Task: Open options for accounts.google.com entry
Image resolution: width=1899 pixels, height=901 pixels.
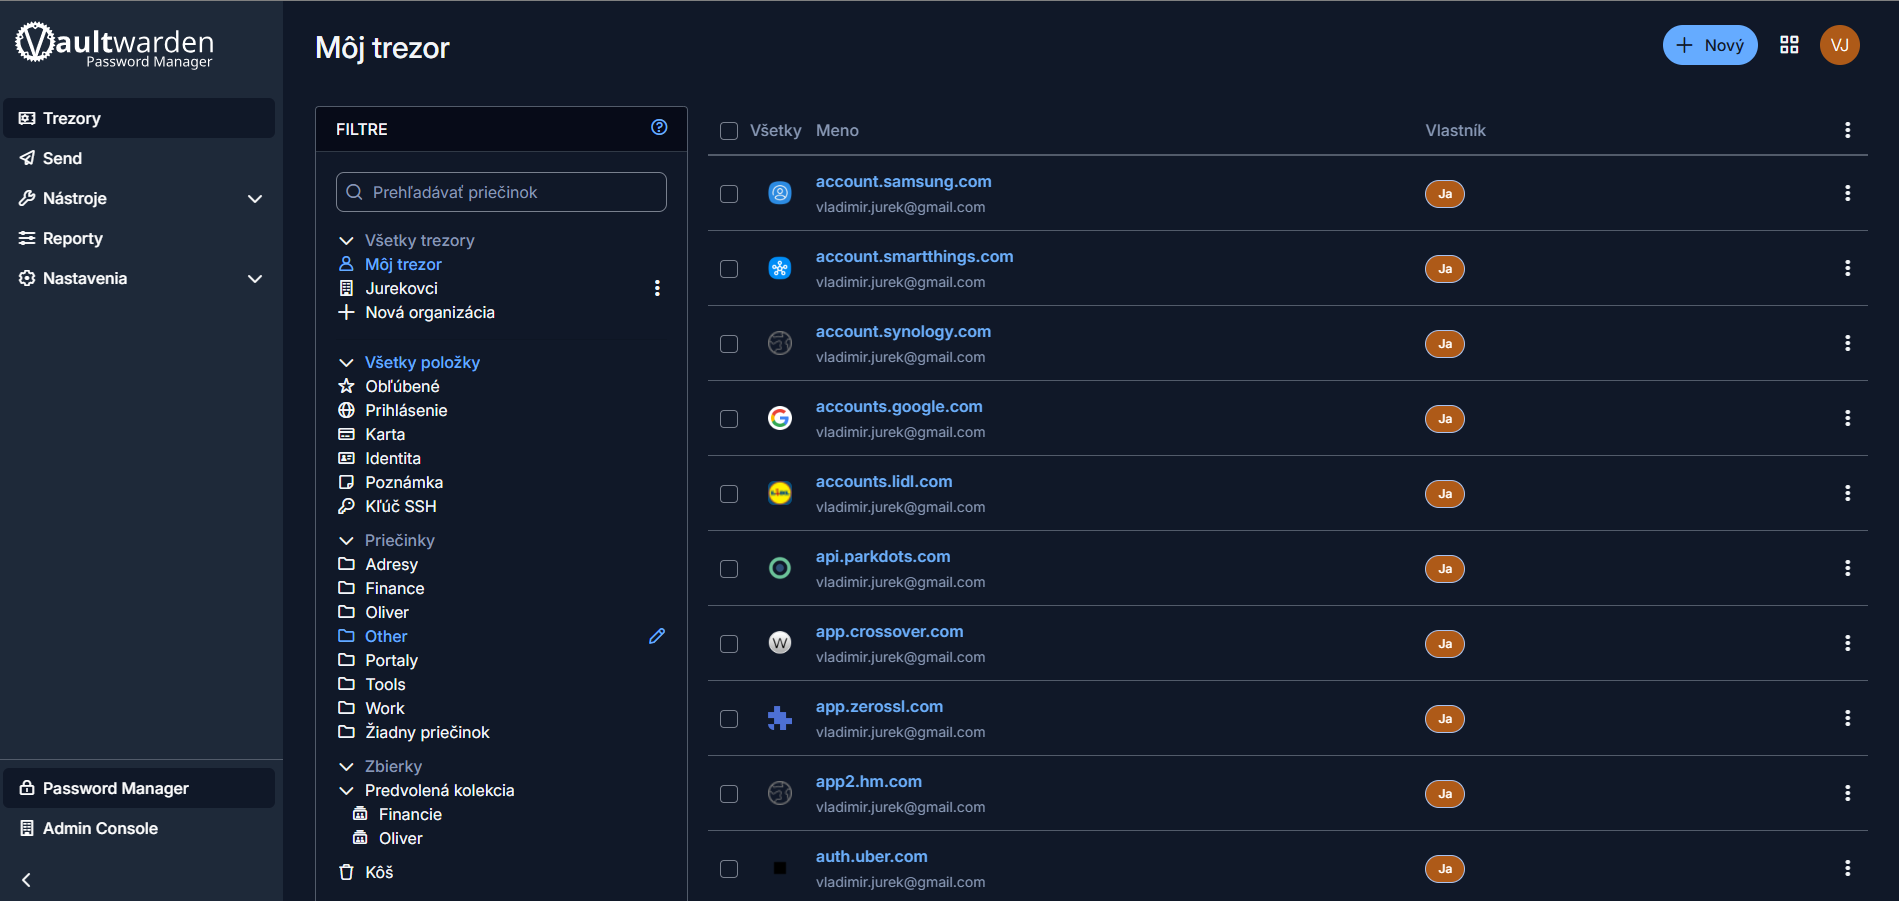Action: pos(1847,418)
